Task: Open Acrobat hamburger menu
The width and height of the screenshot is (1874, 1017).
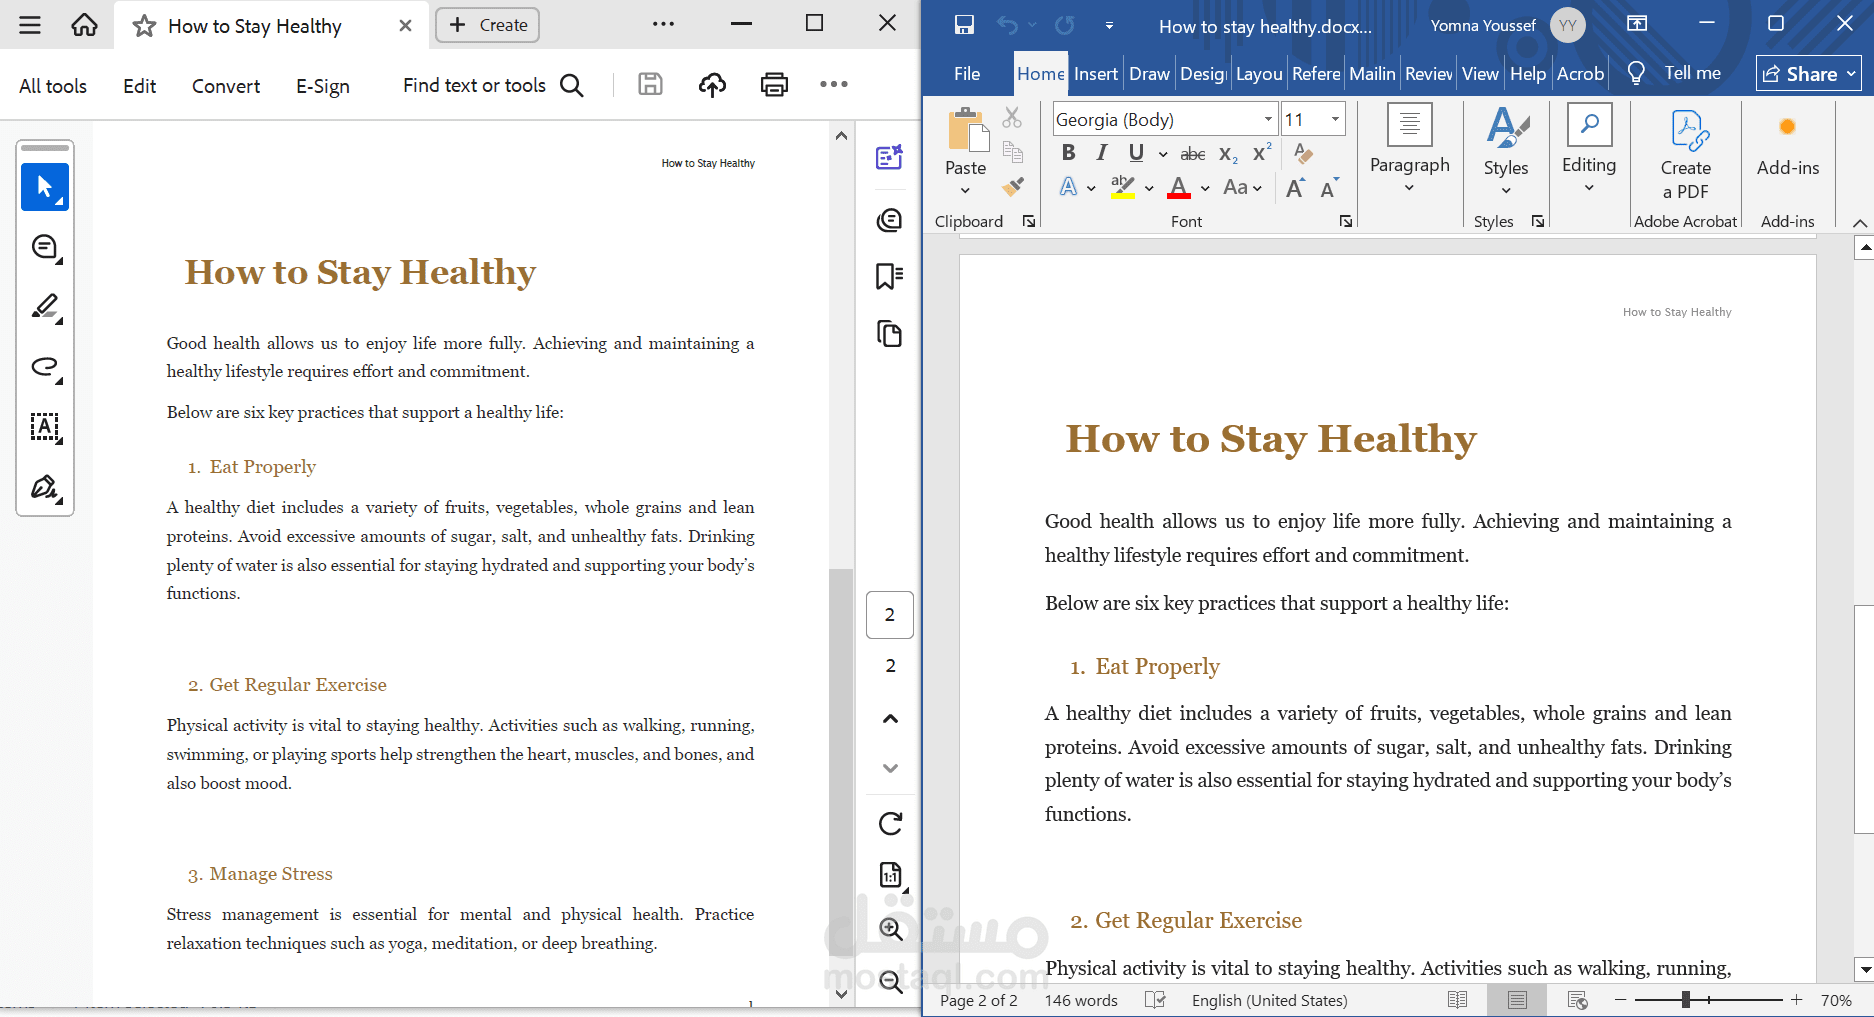Action: point(30,25)
